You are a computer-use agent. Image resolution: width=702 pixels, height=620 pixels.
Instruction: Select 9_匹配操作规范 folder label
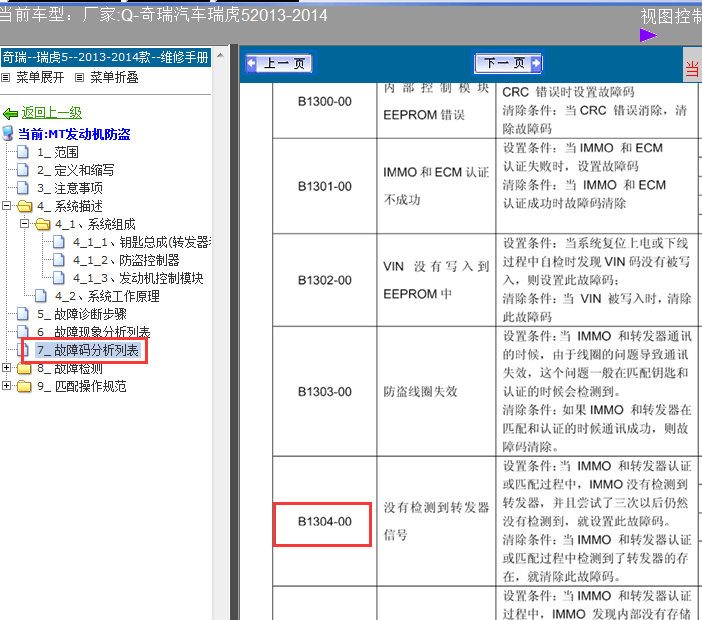pyautogui.click(x=82, y=386)
